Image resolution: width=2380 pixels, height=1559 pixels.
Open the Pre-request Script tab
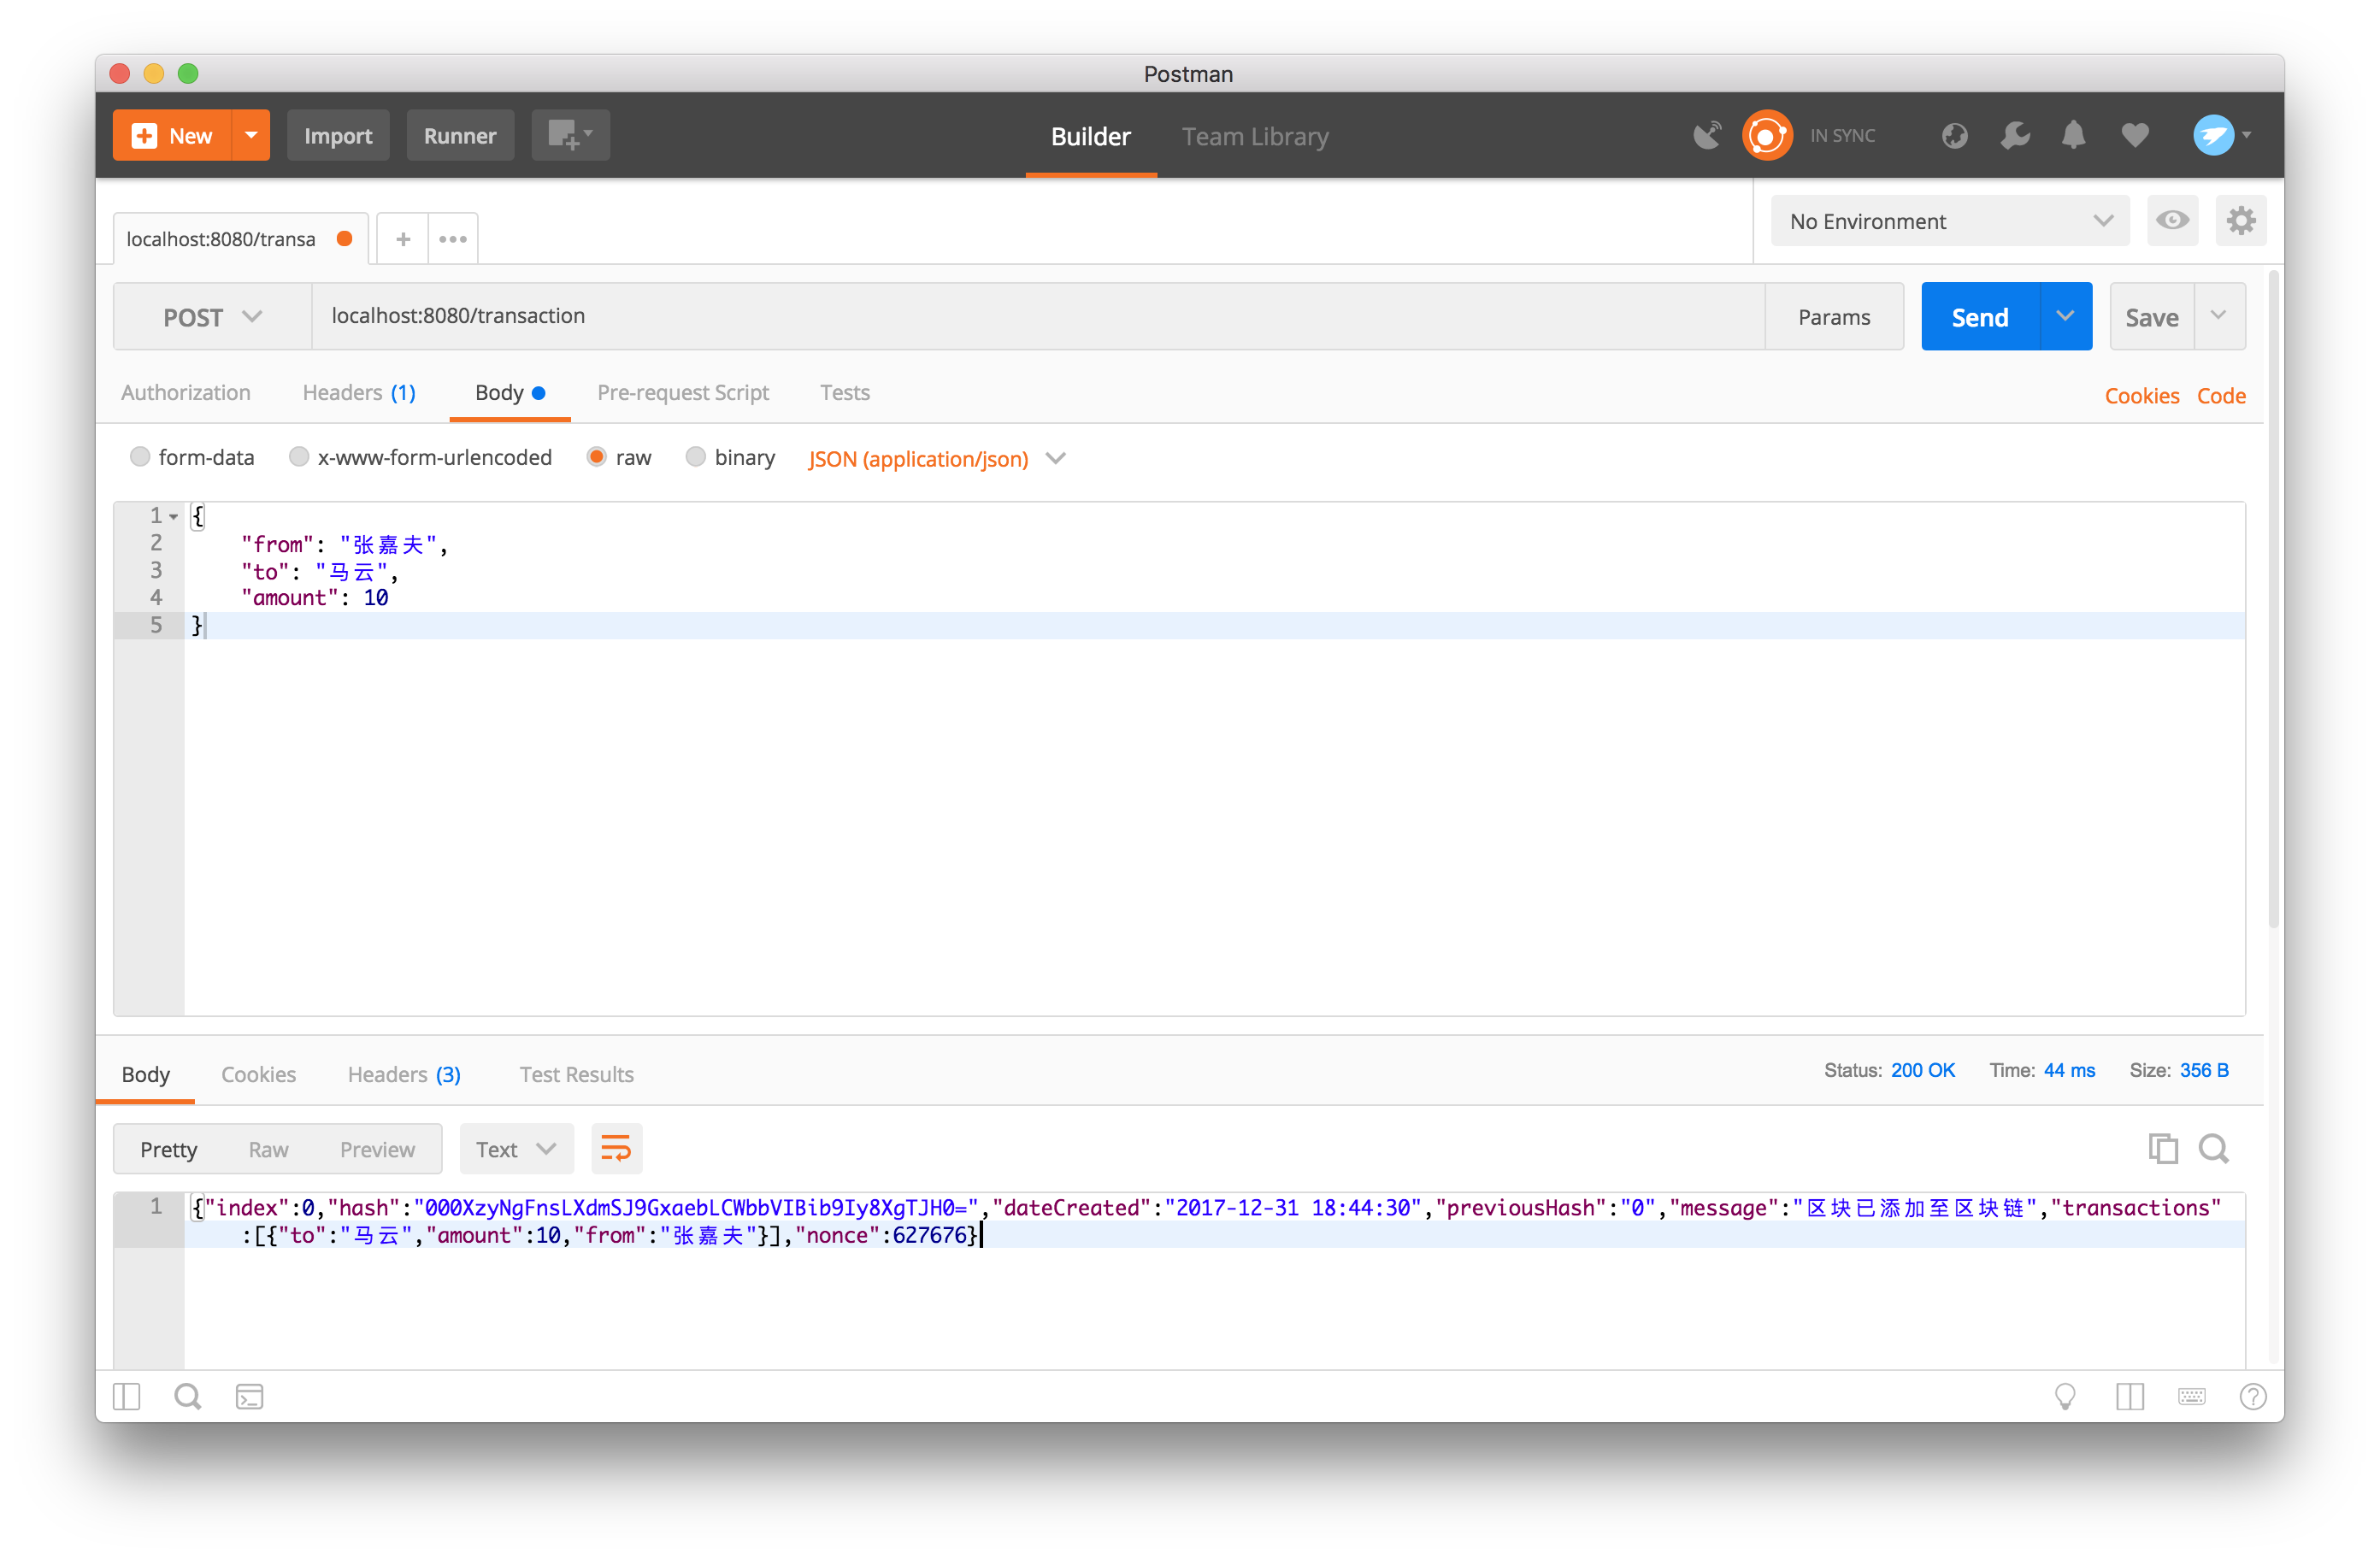coord(683,392)
